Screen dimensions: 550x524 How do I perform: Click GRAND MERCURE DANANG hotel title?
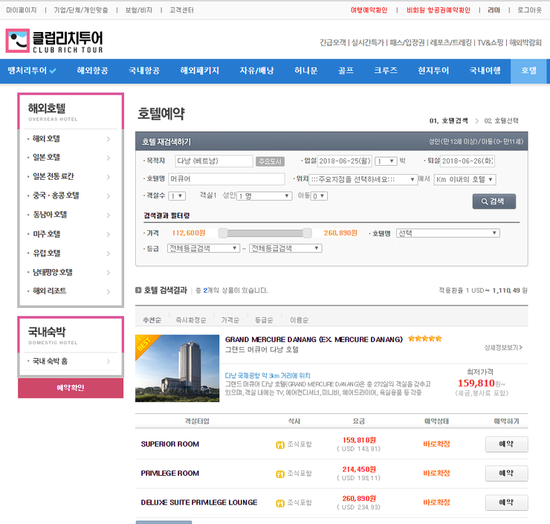(314, 340)
